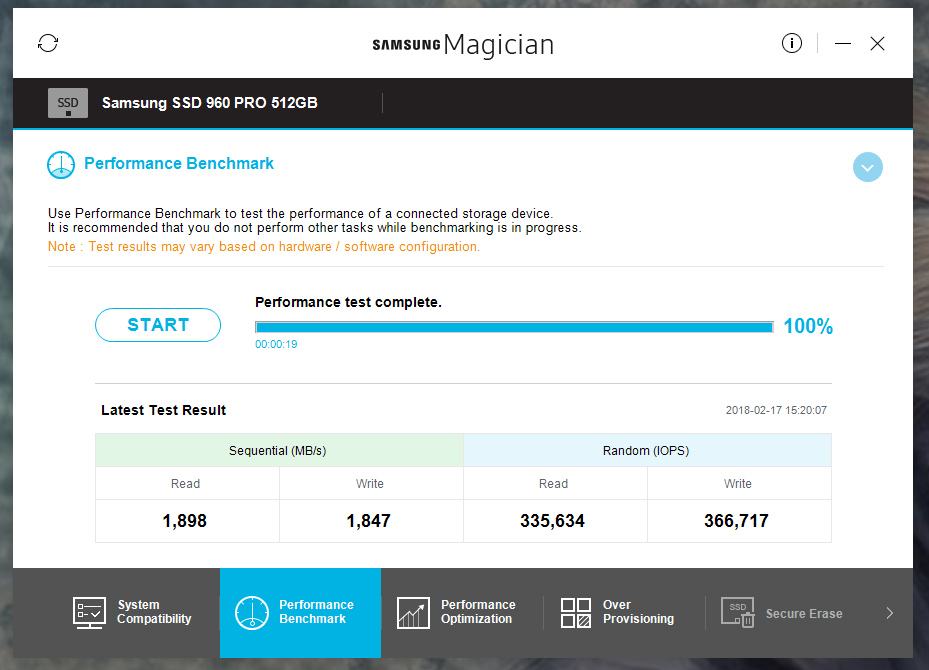
Task: Collapse the Performance Benchmark section with the blue chevron
Action: 867,168
